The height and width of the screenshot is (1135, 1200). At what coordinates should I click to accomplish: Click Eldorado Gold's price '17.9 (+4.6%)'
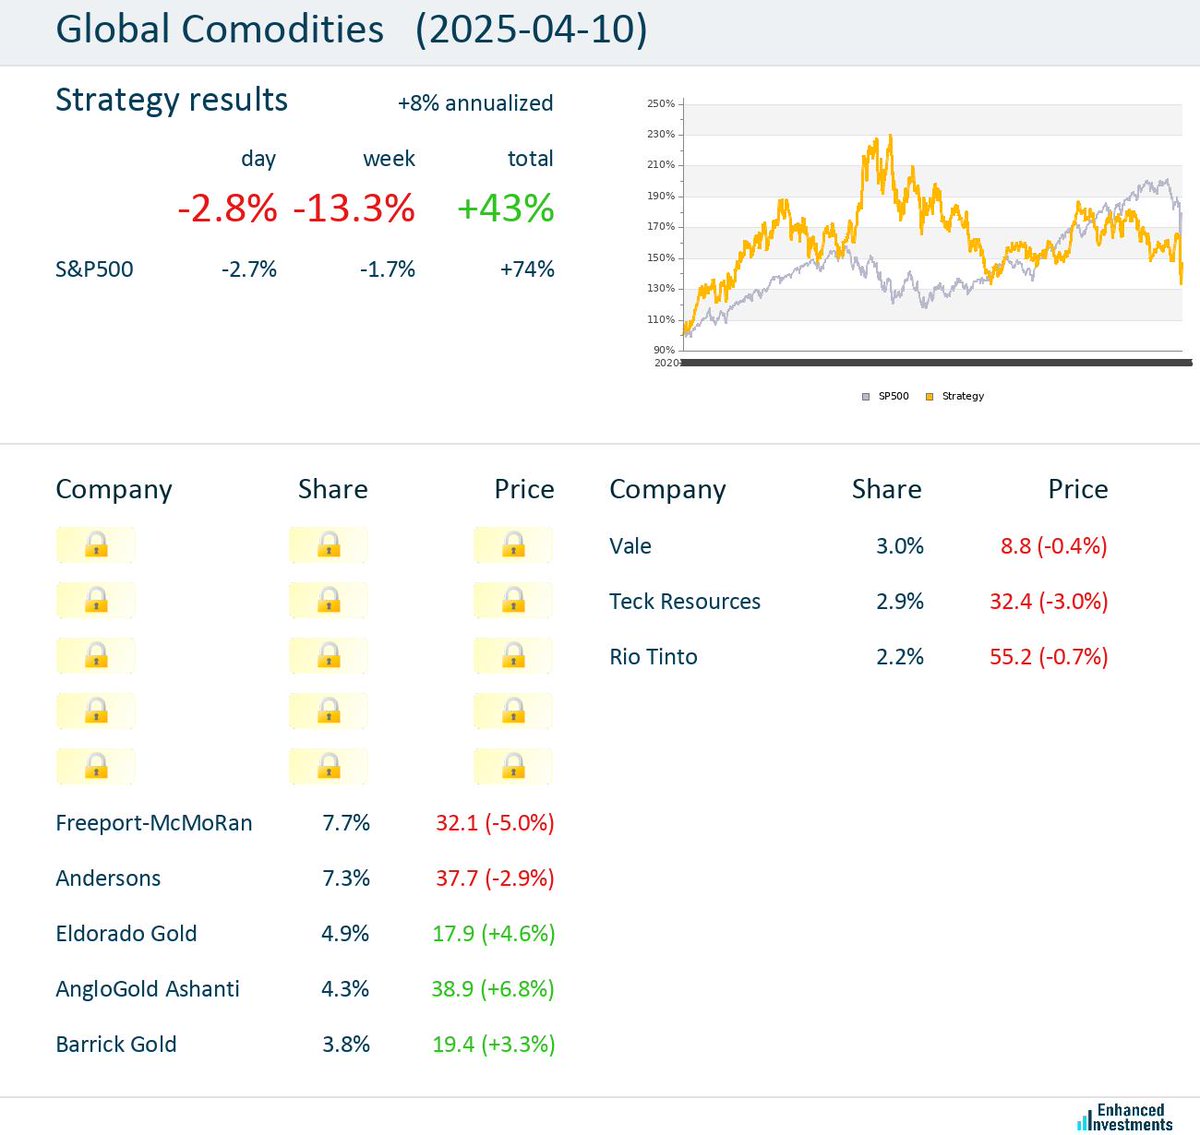point(493,933)
